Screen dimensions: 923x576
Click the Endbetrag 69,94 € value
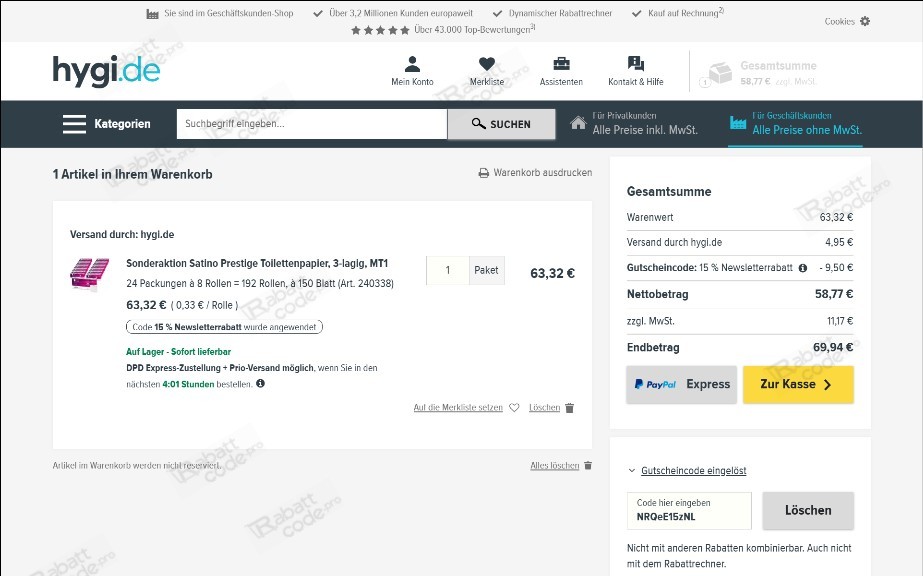point(833,347)
